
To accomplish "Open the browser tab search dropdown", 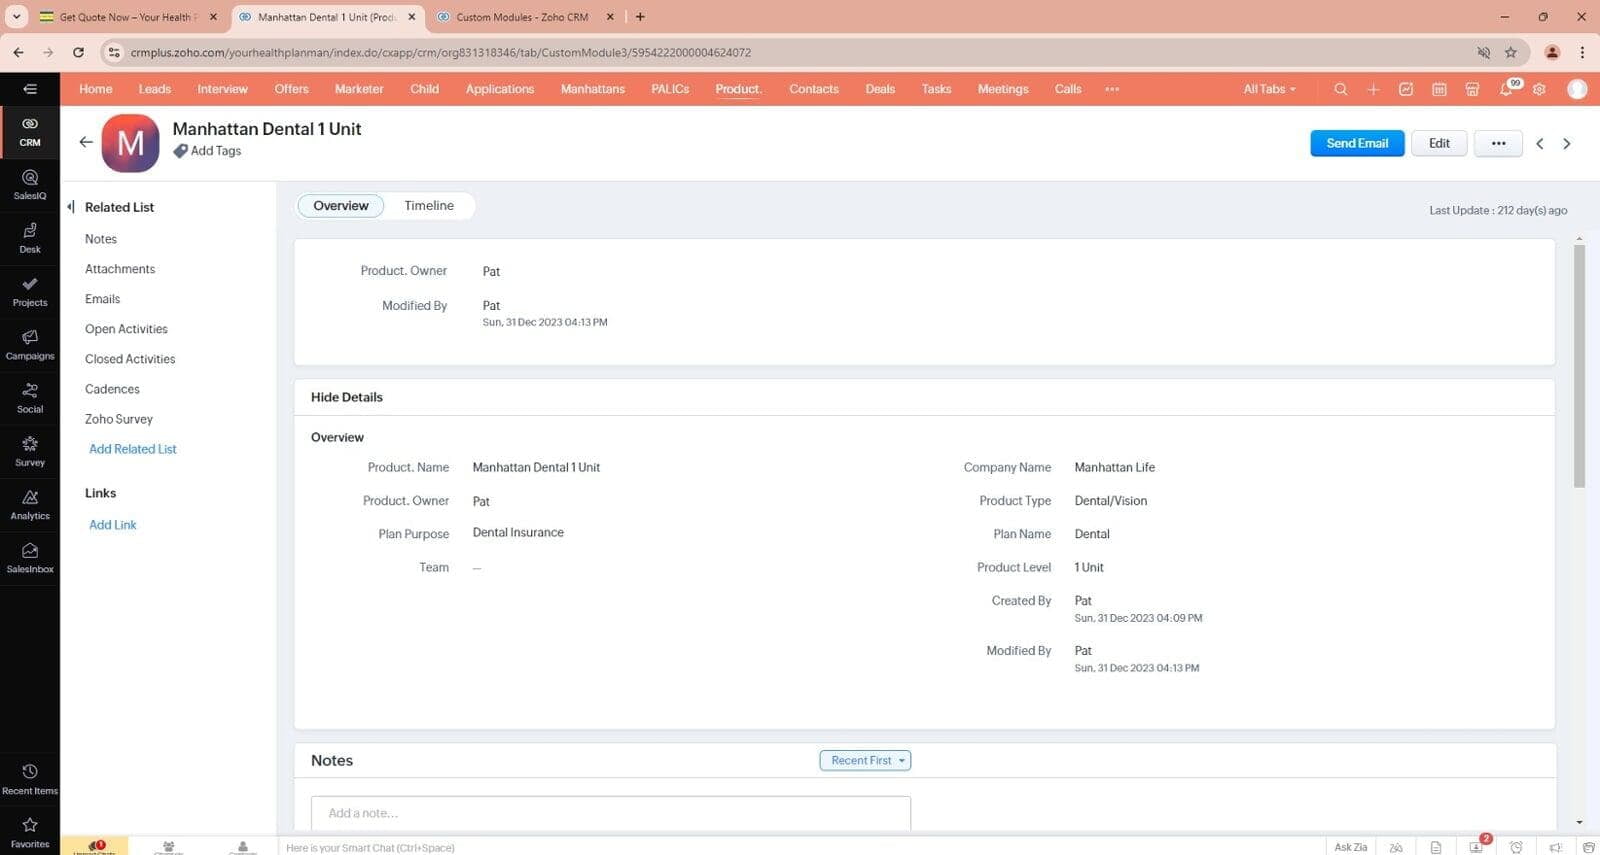I will (17, 17).
